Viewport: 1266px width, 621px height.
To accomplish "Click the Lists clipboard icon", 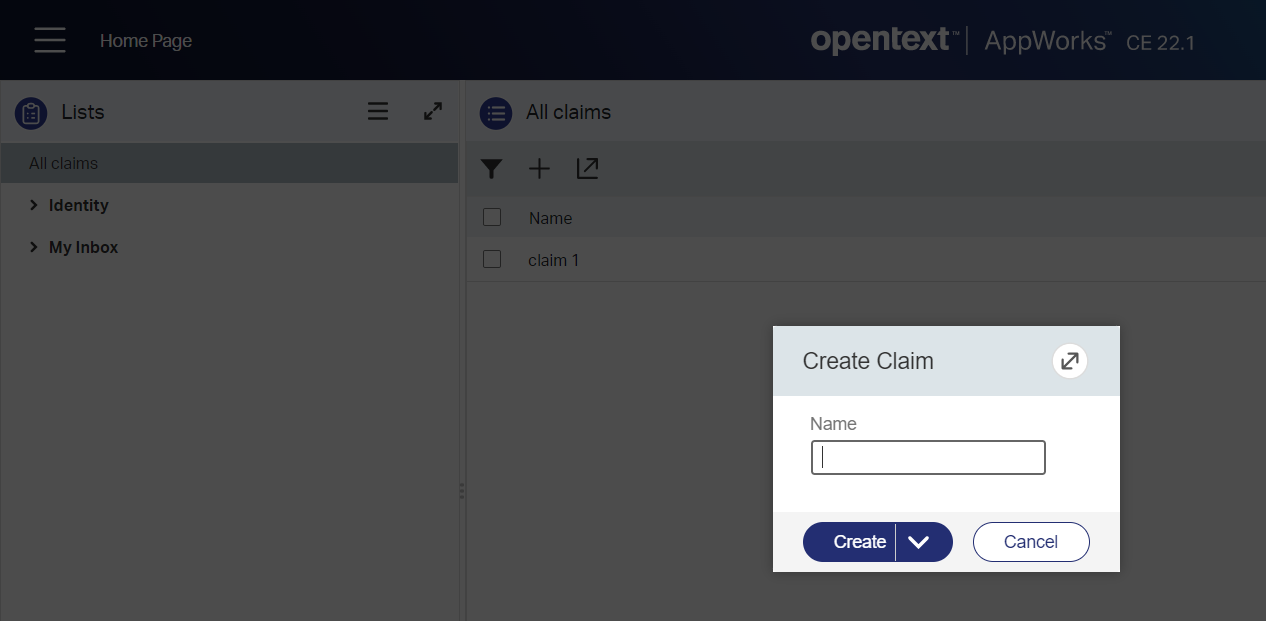I will pyautogui.click(x=31, y=113).
